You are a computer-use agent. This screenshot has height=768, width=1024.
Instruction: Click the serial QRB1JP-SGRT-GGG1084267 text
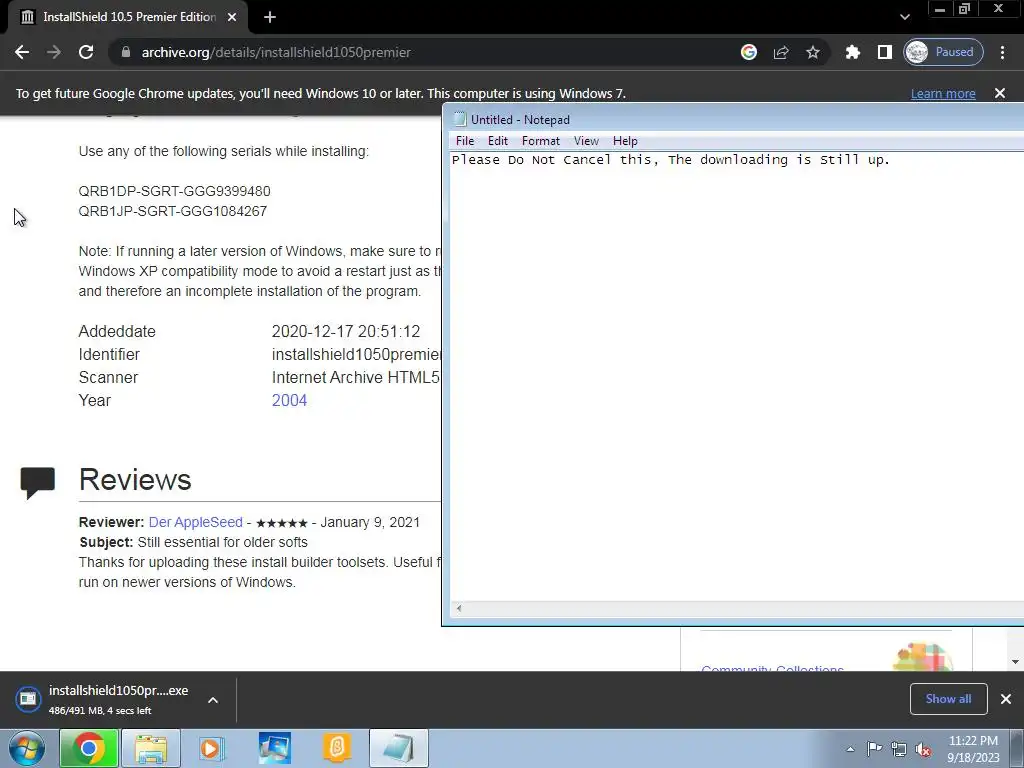pos(172,212)
